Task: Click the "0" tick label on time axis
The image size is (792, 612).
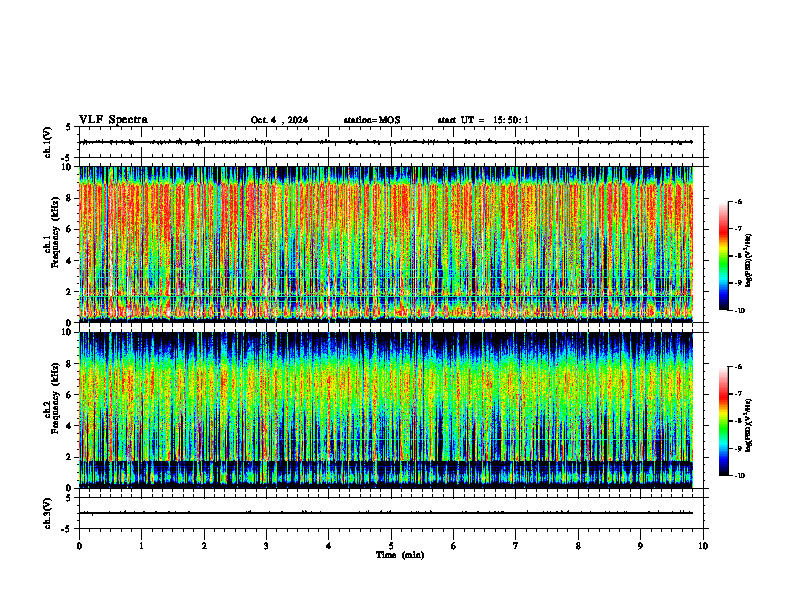Action: pyautogui.click(x=79, y=546)
